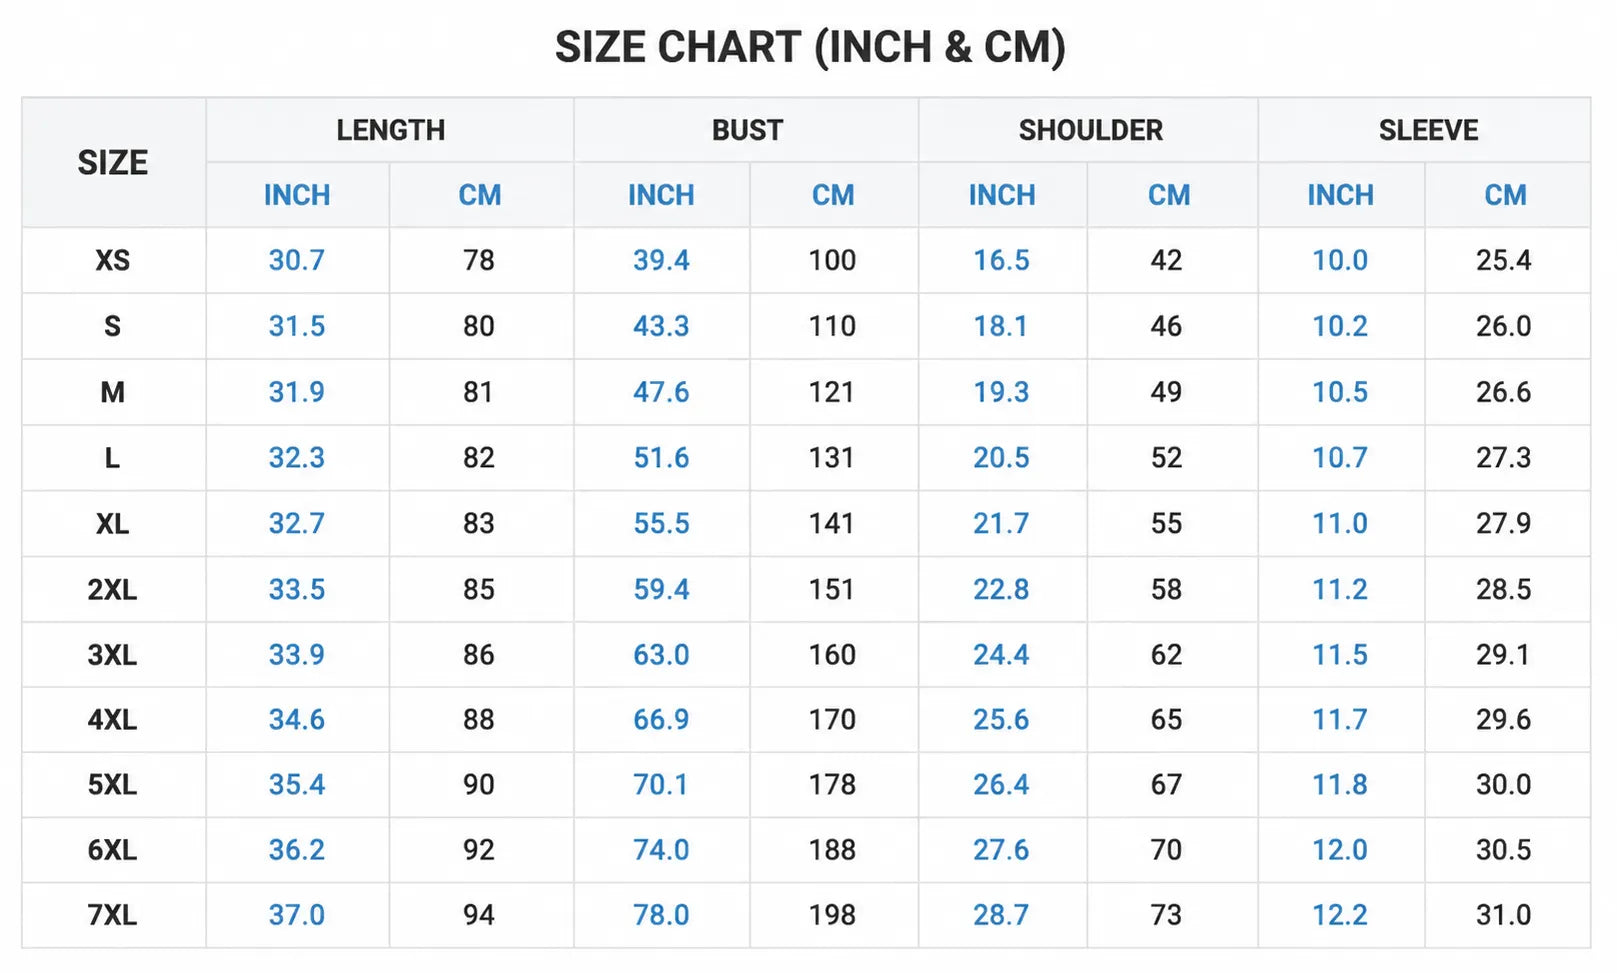Select sleeve CM value 30.5 for 6XL

coord(1503,850)
